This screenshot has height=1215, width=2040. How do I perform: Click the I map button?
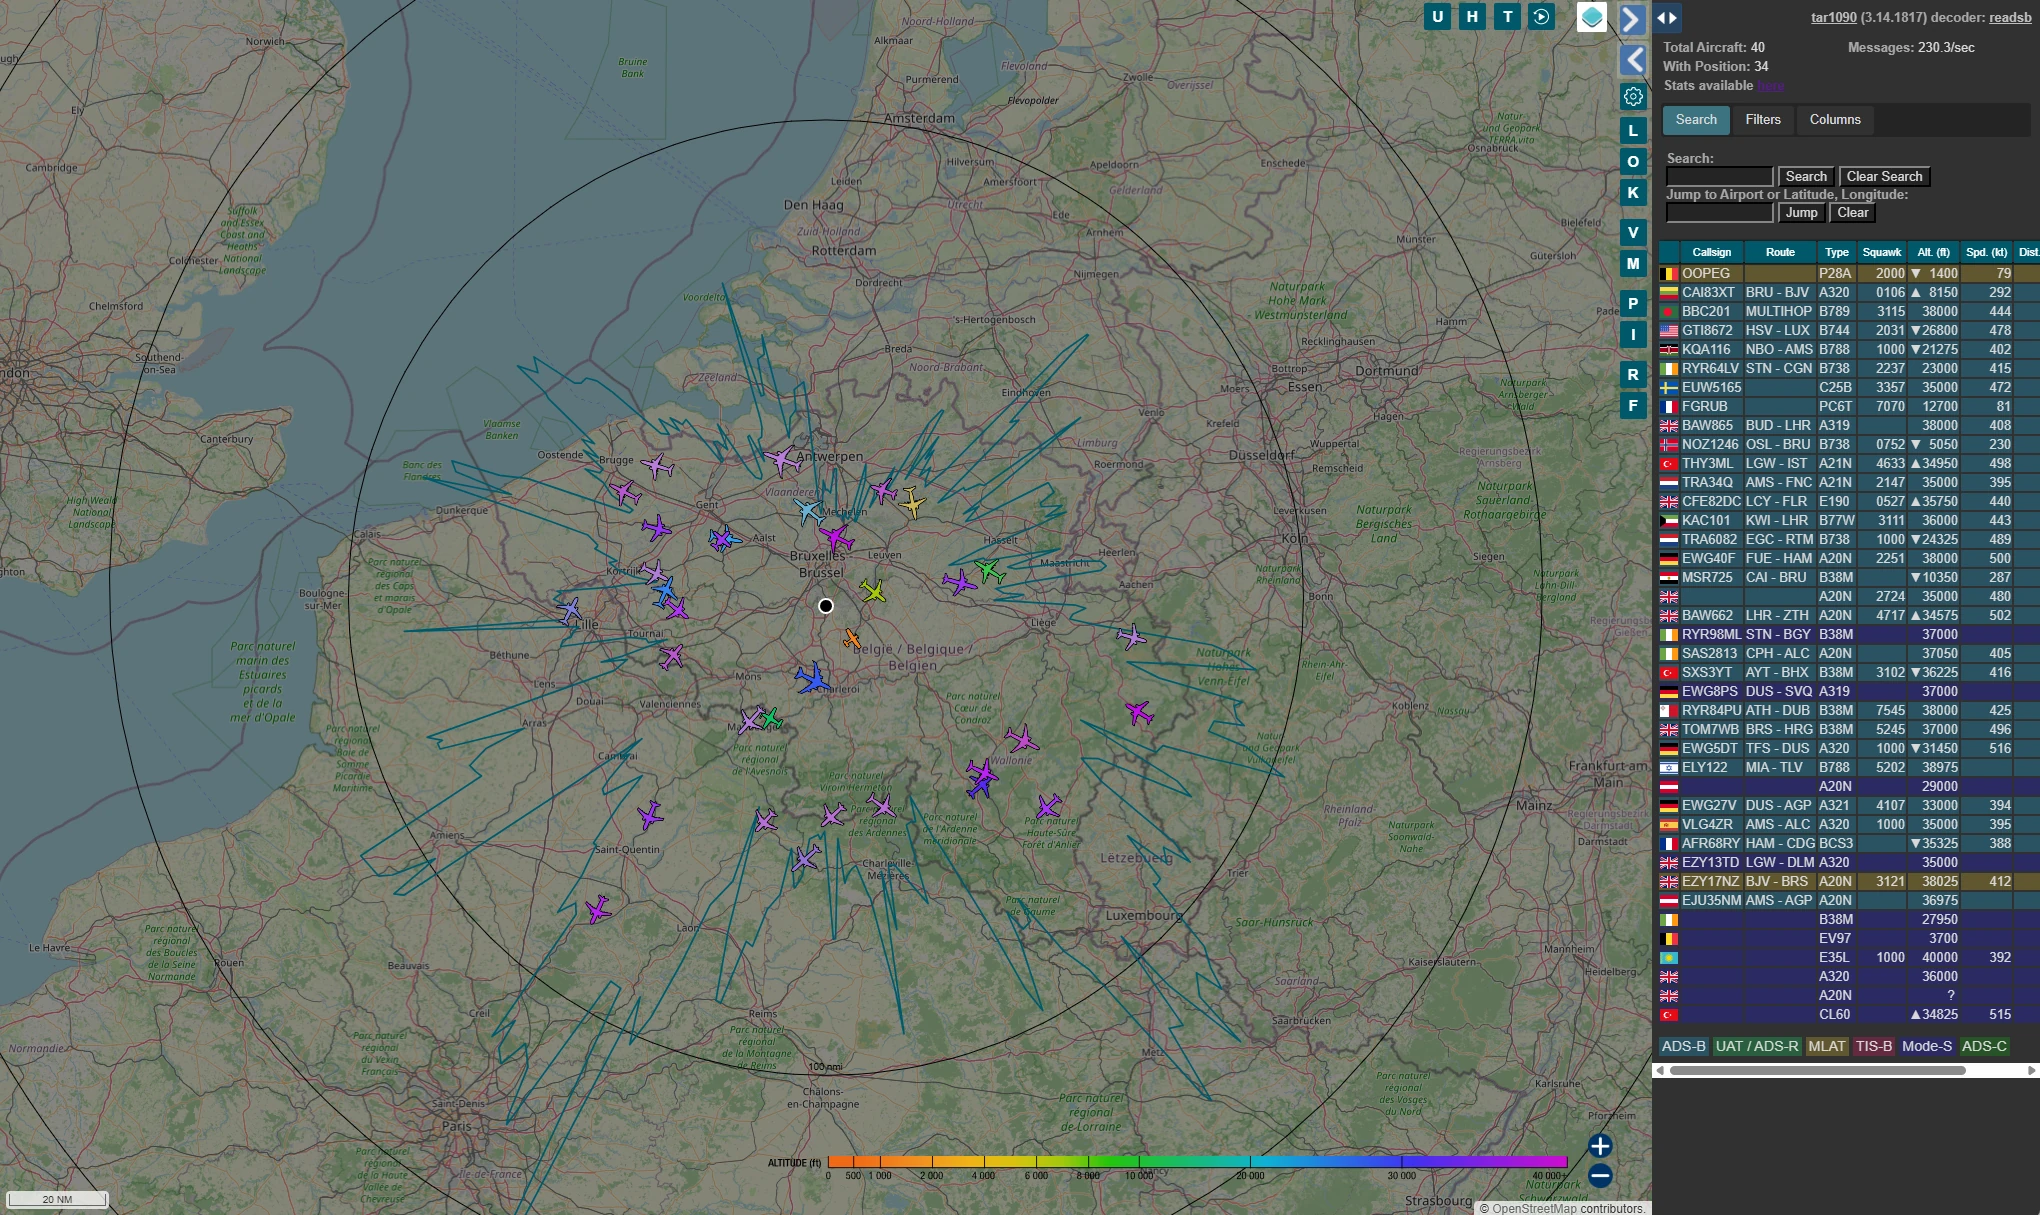tap(1633, 335)
